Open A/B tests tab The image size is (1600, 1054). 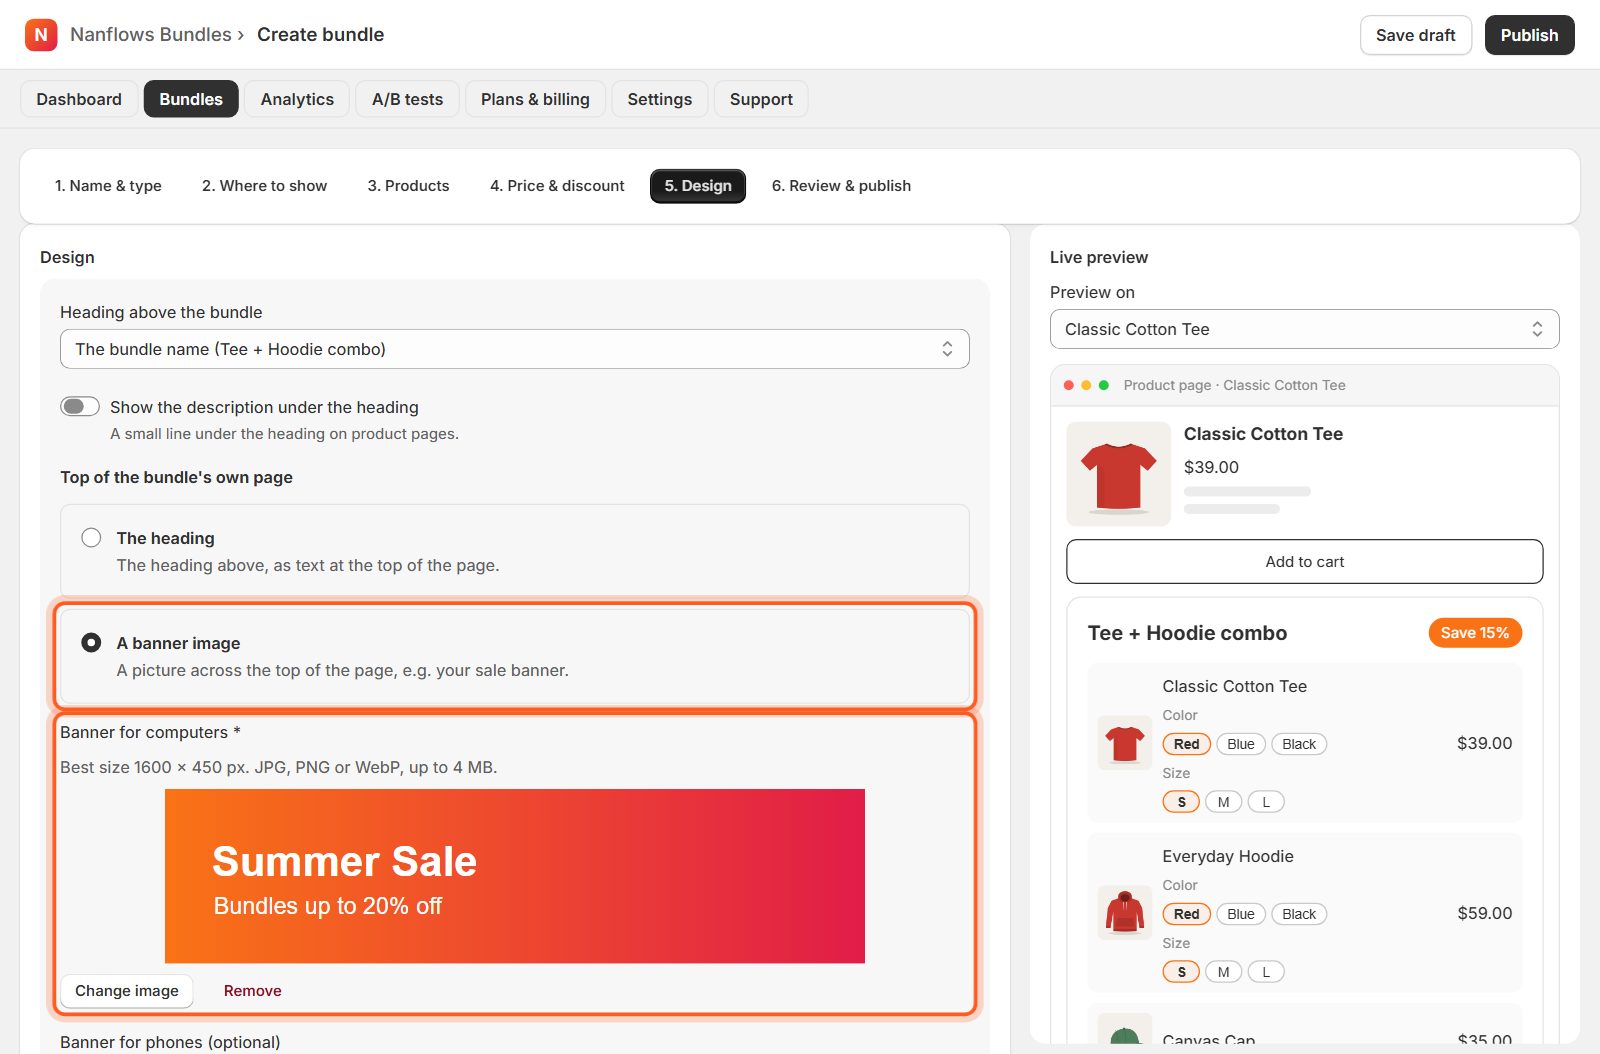(x=407, y=99)
